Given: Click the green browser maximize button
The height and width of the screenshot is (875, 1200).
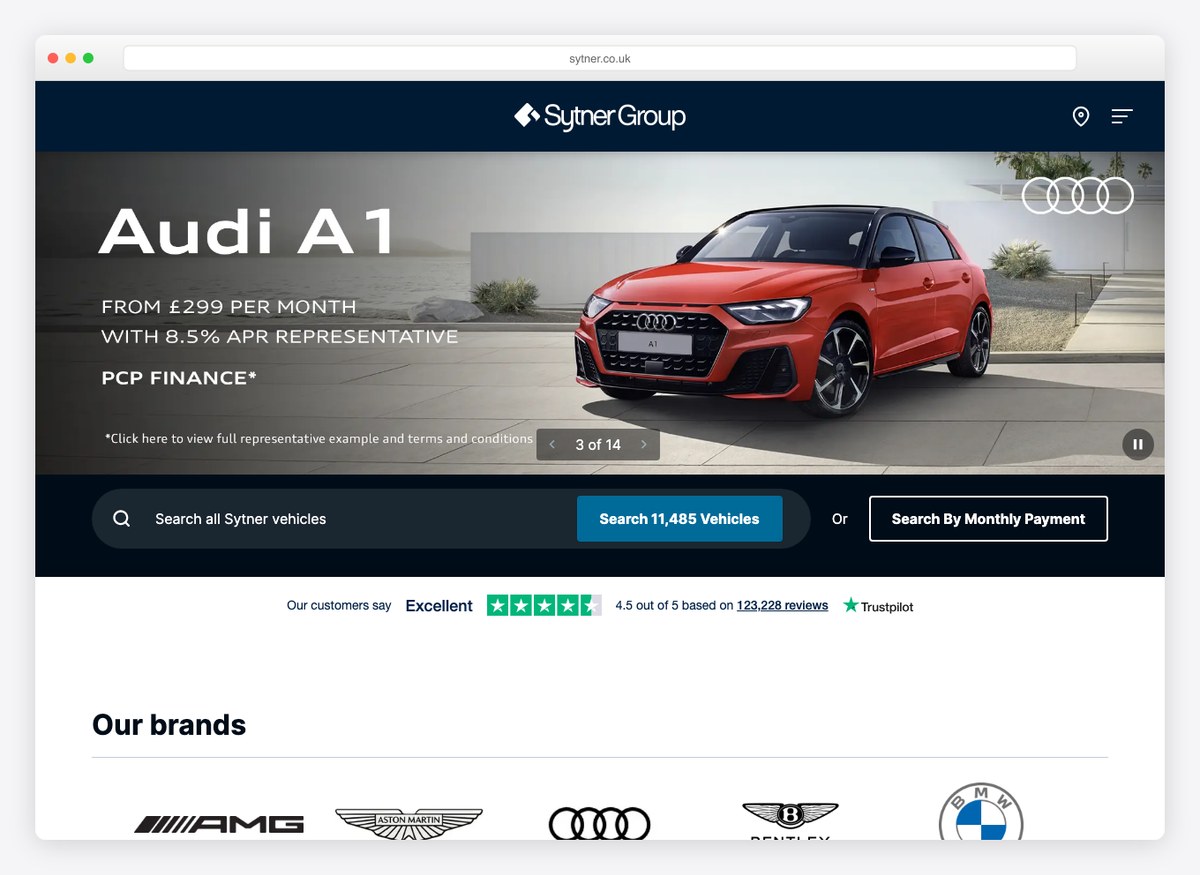Looking at the screenshot, I should click(x=88, y=58).
